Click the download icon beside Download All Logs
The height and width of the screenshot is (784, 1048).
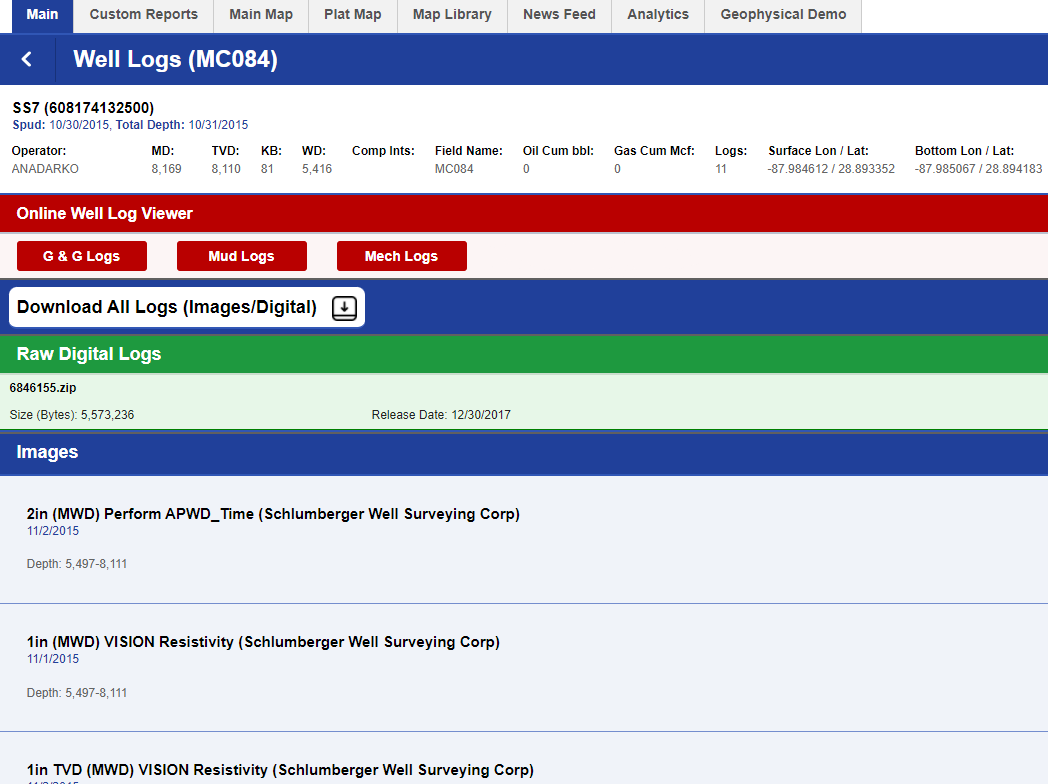point(344,308)
